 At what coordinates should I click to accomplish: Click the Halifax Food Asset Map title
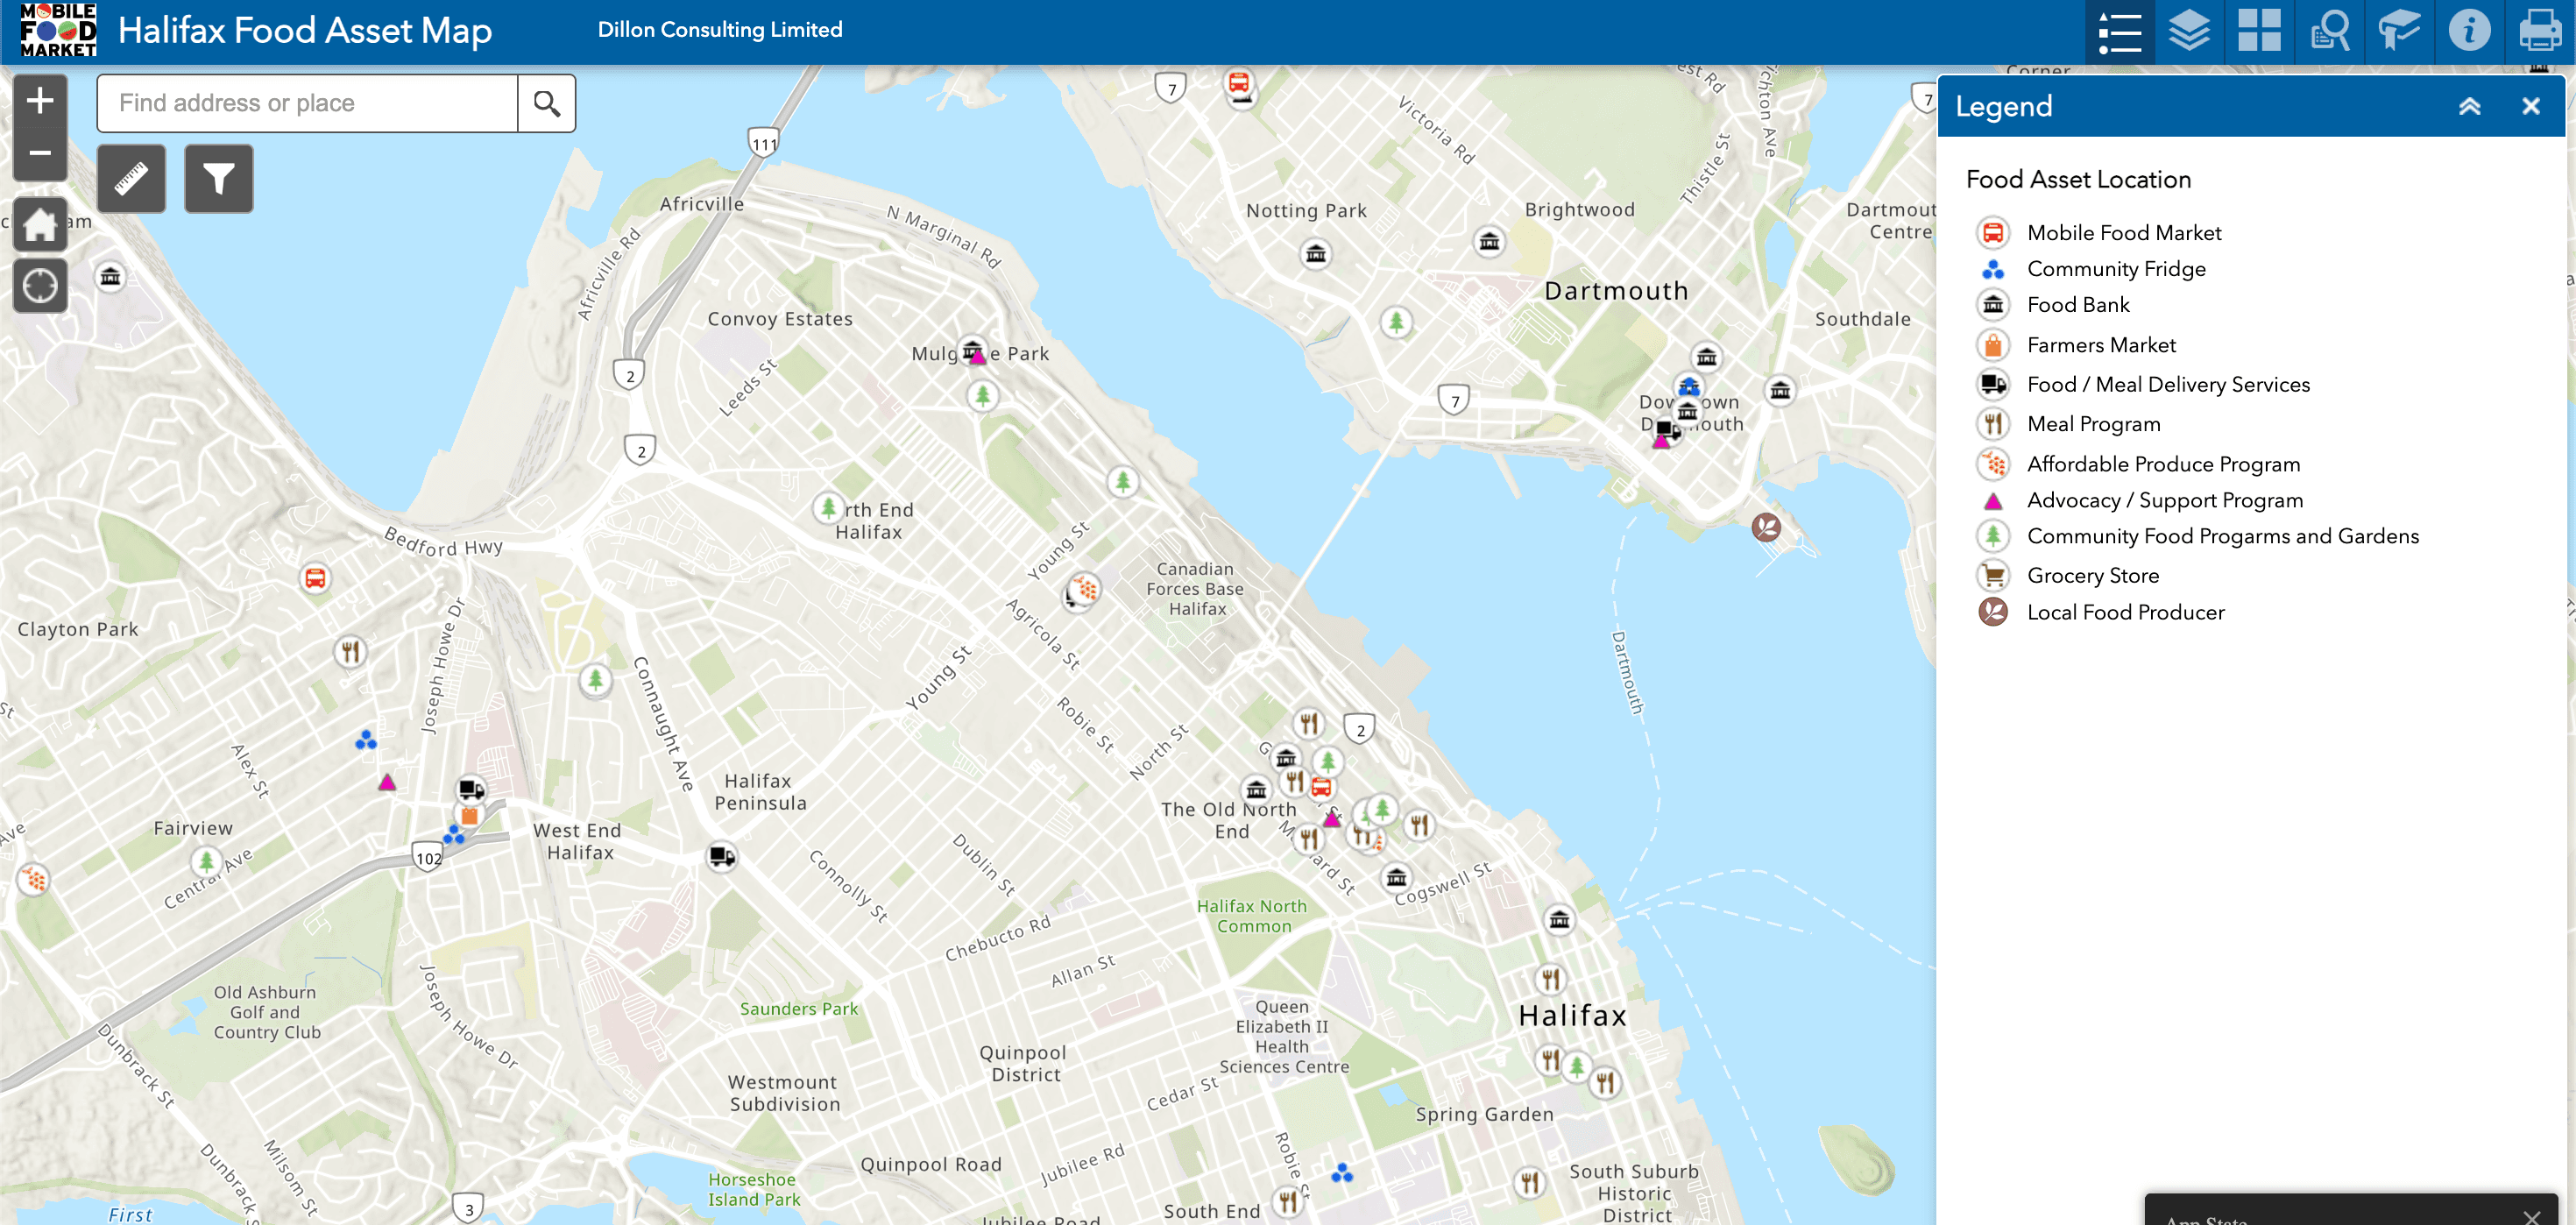(x=305, y=31)
